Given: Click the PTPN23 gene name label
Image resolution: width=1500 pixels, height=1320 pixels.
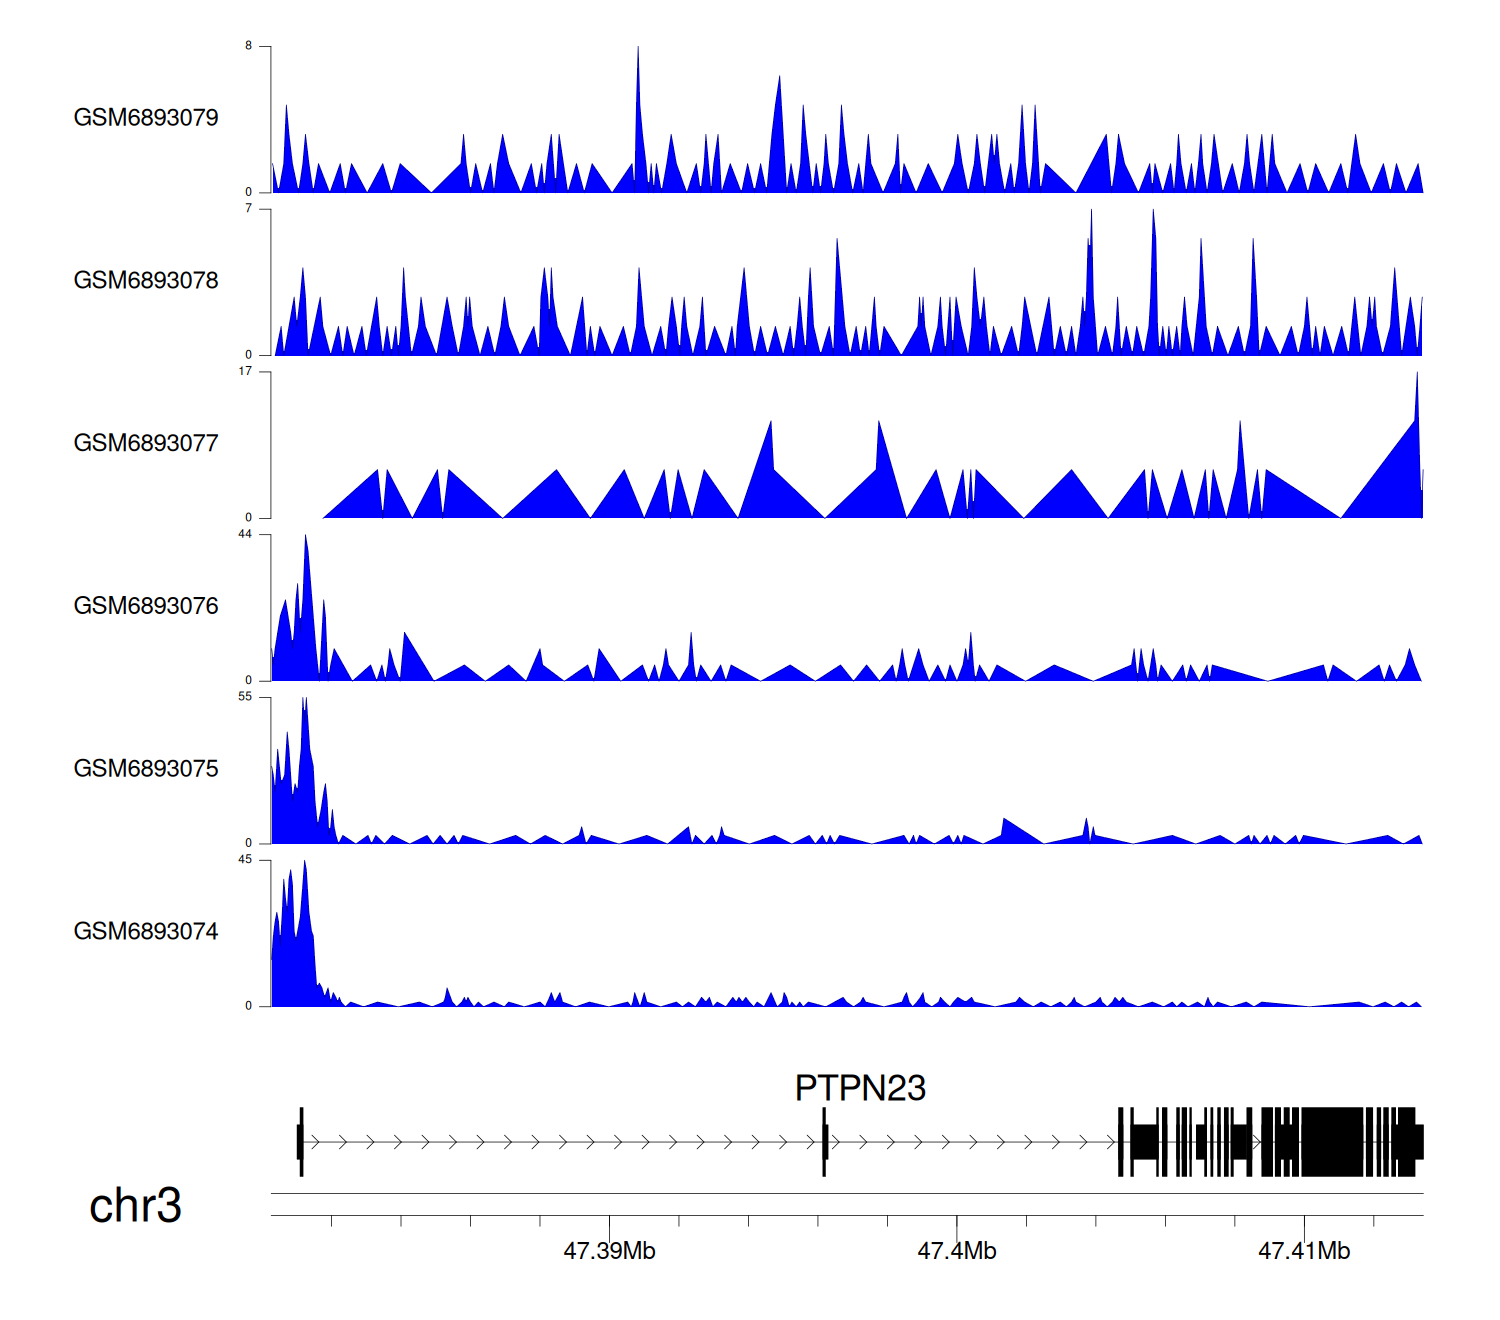Looking at the screenshot, I should coord(860,1088).
